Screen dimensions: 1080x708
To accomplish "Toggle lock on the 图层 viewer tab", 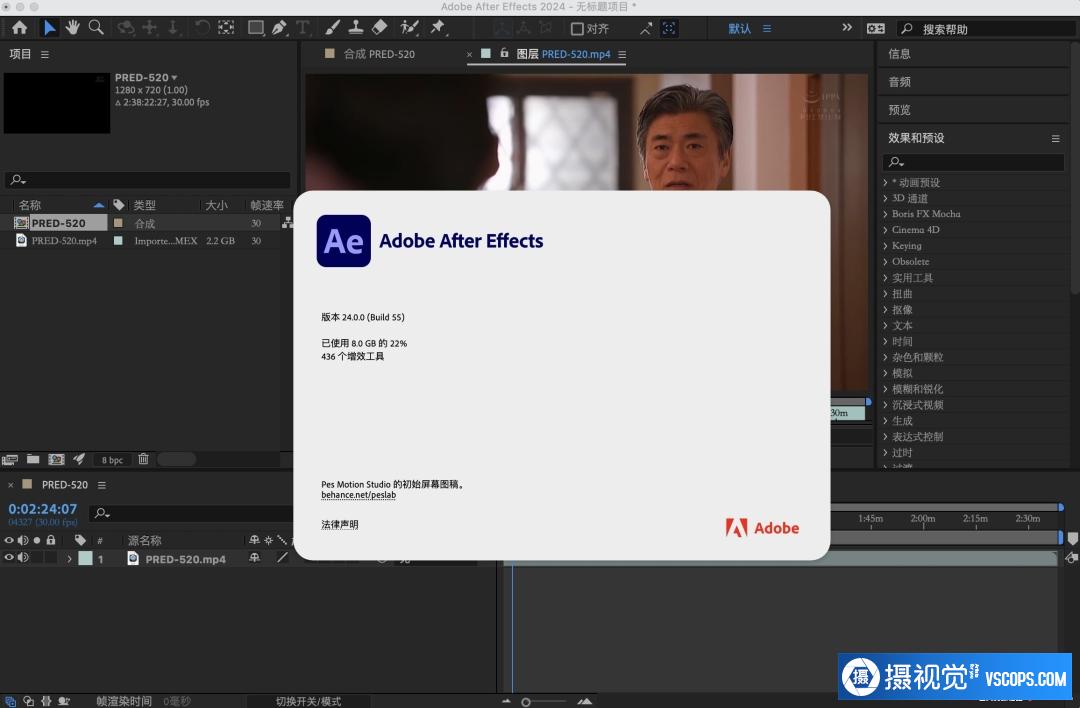I will (504, 53).
